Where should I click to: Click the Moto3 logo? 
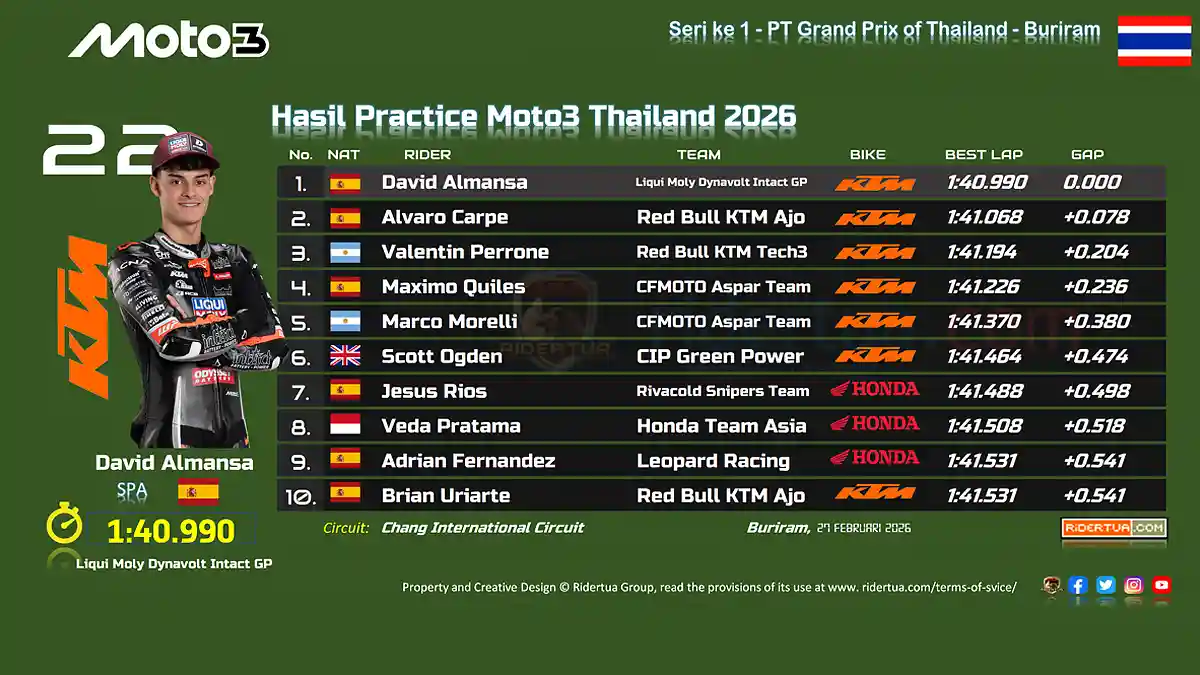click(168, 40)
